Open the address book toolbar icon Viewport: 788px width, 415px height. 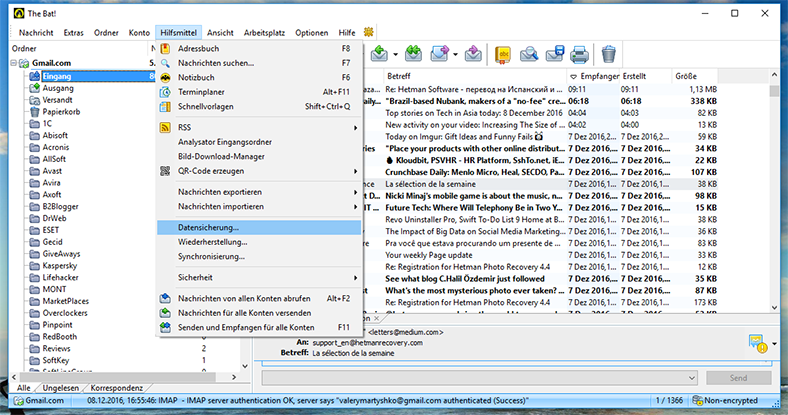[503, 54]
